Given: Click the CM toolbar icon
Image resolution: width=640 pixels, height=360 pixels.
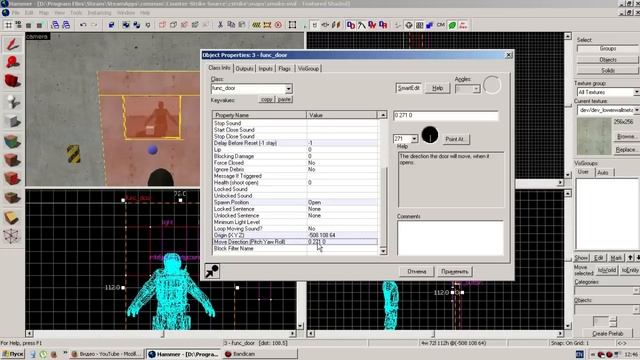Looking at the screenshot, I should click(x=441, y=25).
